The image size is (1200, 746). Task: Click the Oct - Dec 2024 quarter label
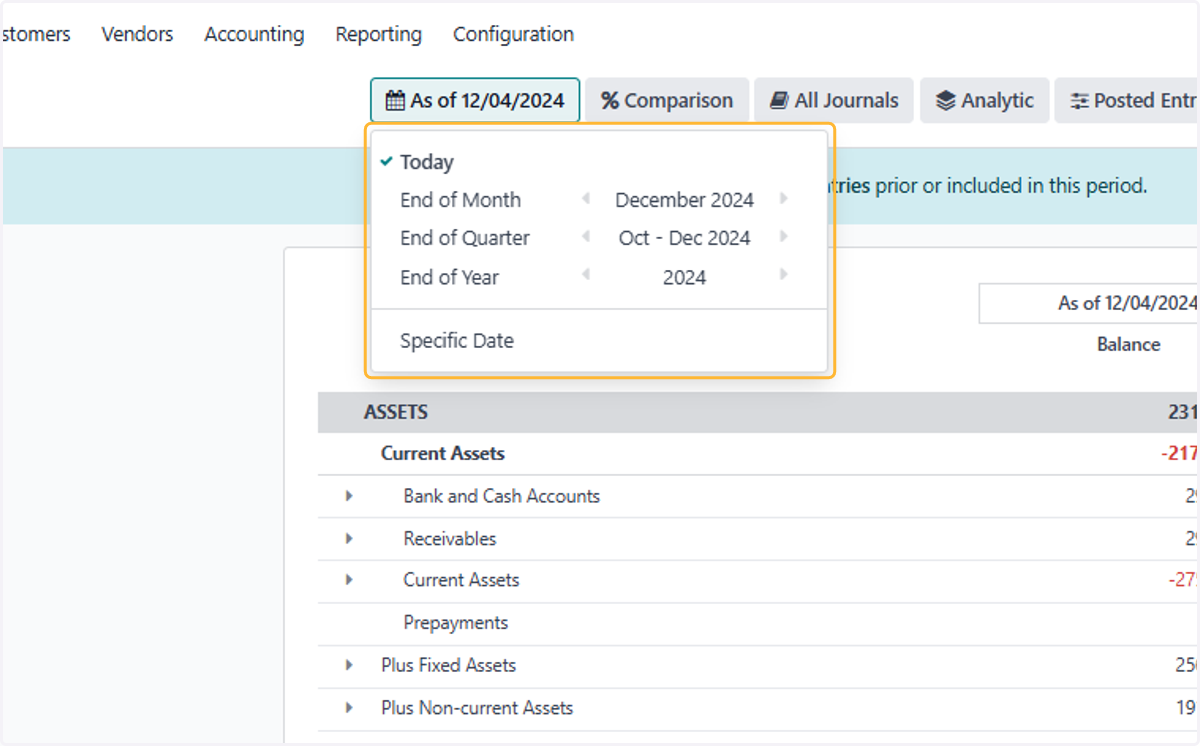[x=685, y=238]
